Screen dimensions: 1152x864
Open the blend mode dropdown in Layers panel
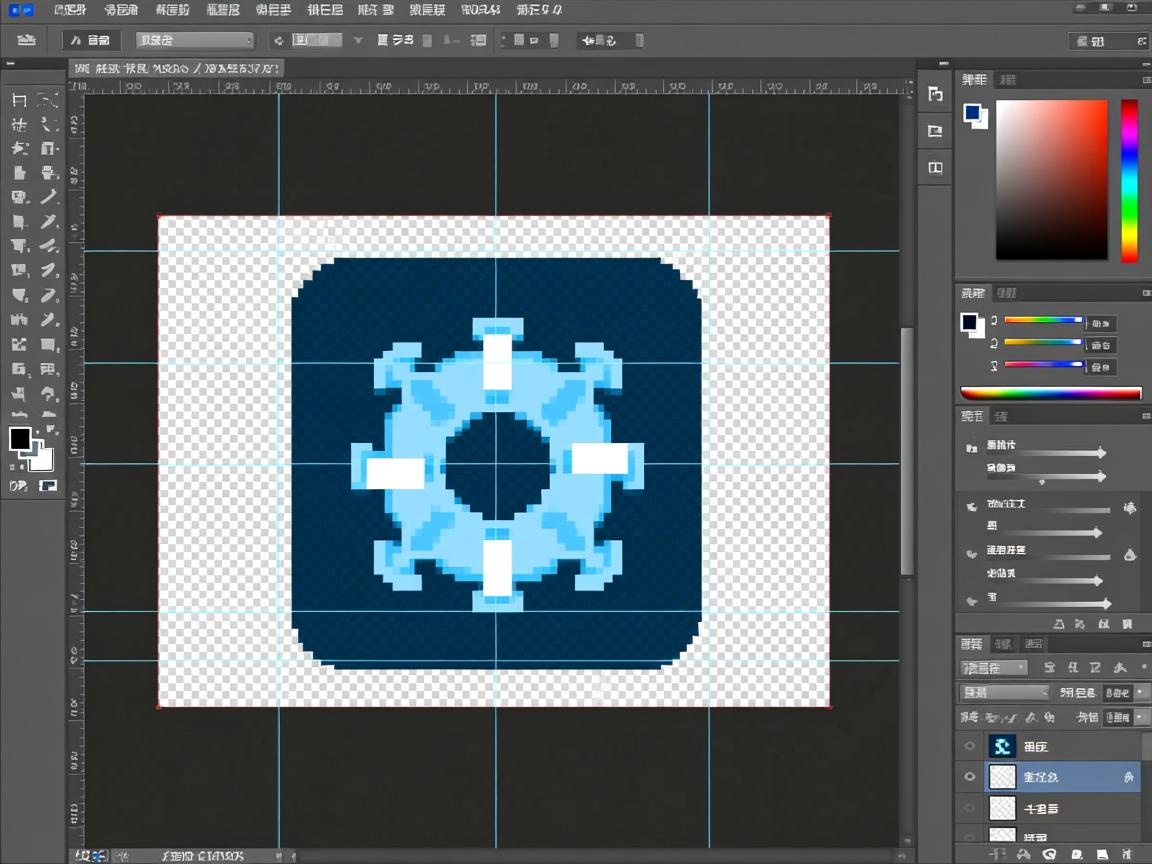tap(1004, 692)
